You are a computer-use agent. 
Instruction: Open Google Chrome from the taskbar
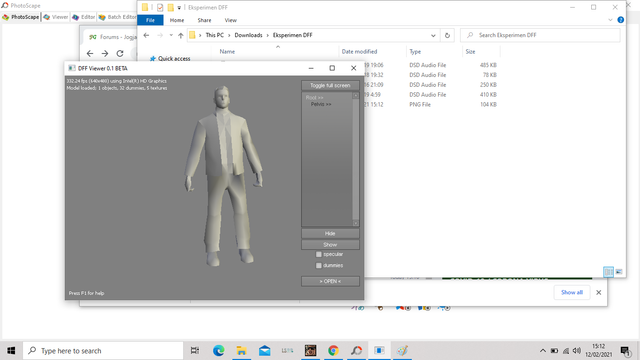[x=333, y=351]
